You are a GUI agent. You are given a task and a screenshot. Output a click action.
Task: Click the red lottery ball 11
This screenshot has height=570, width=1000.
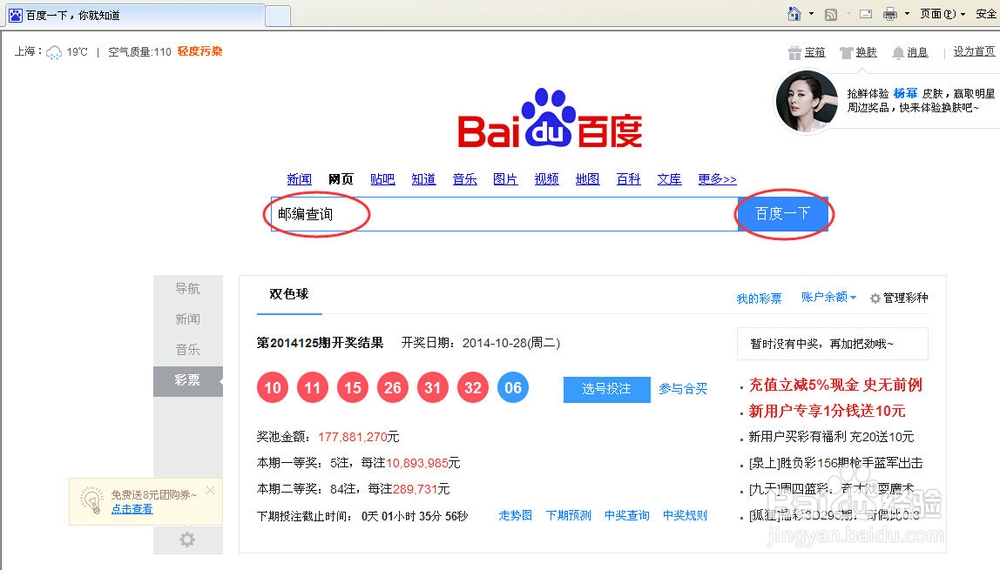point(312,388)
